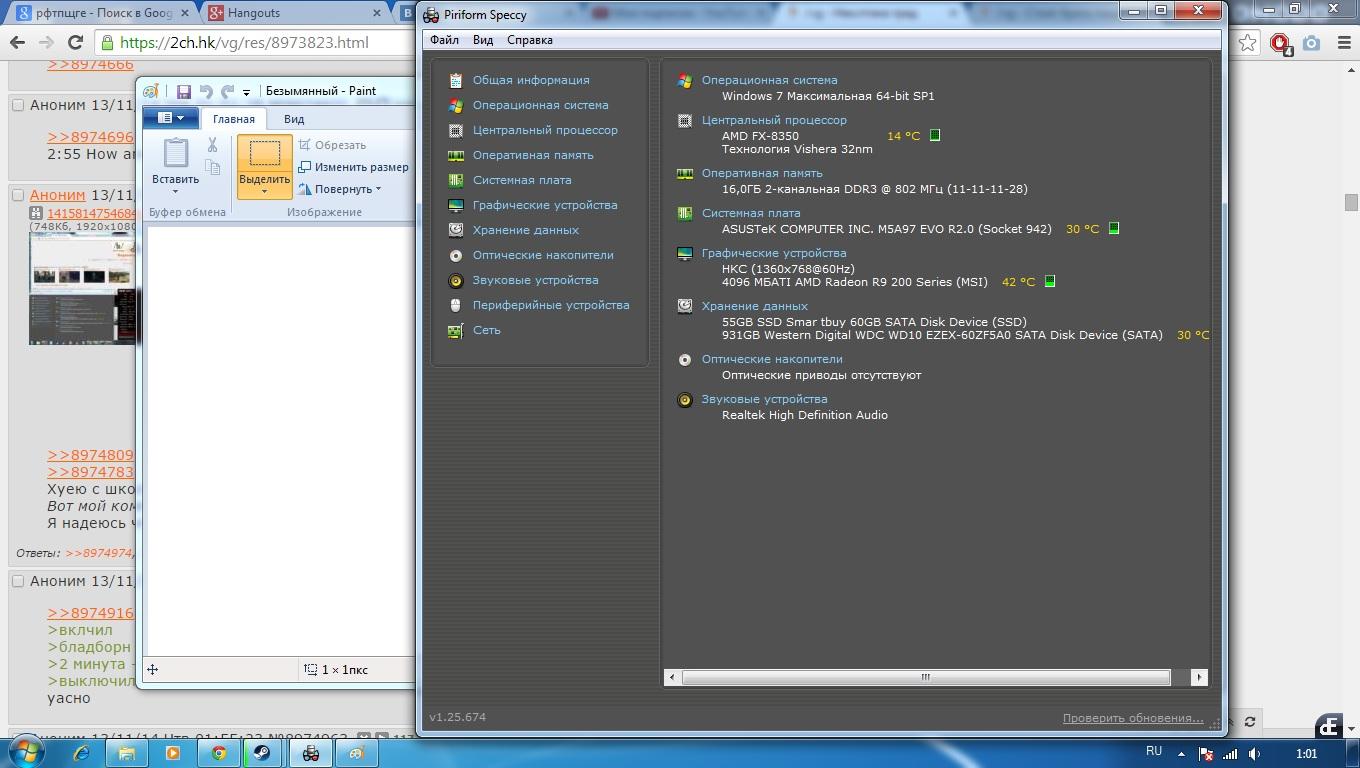Click the Windows logo icon beside Операционная система heading
The width and height of the screenshot is (1360, 768).
point(685,81)
